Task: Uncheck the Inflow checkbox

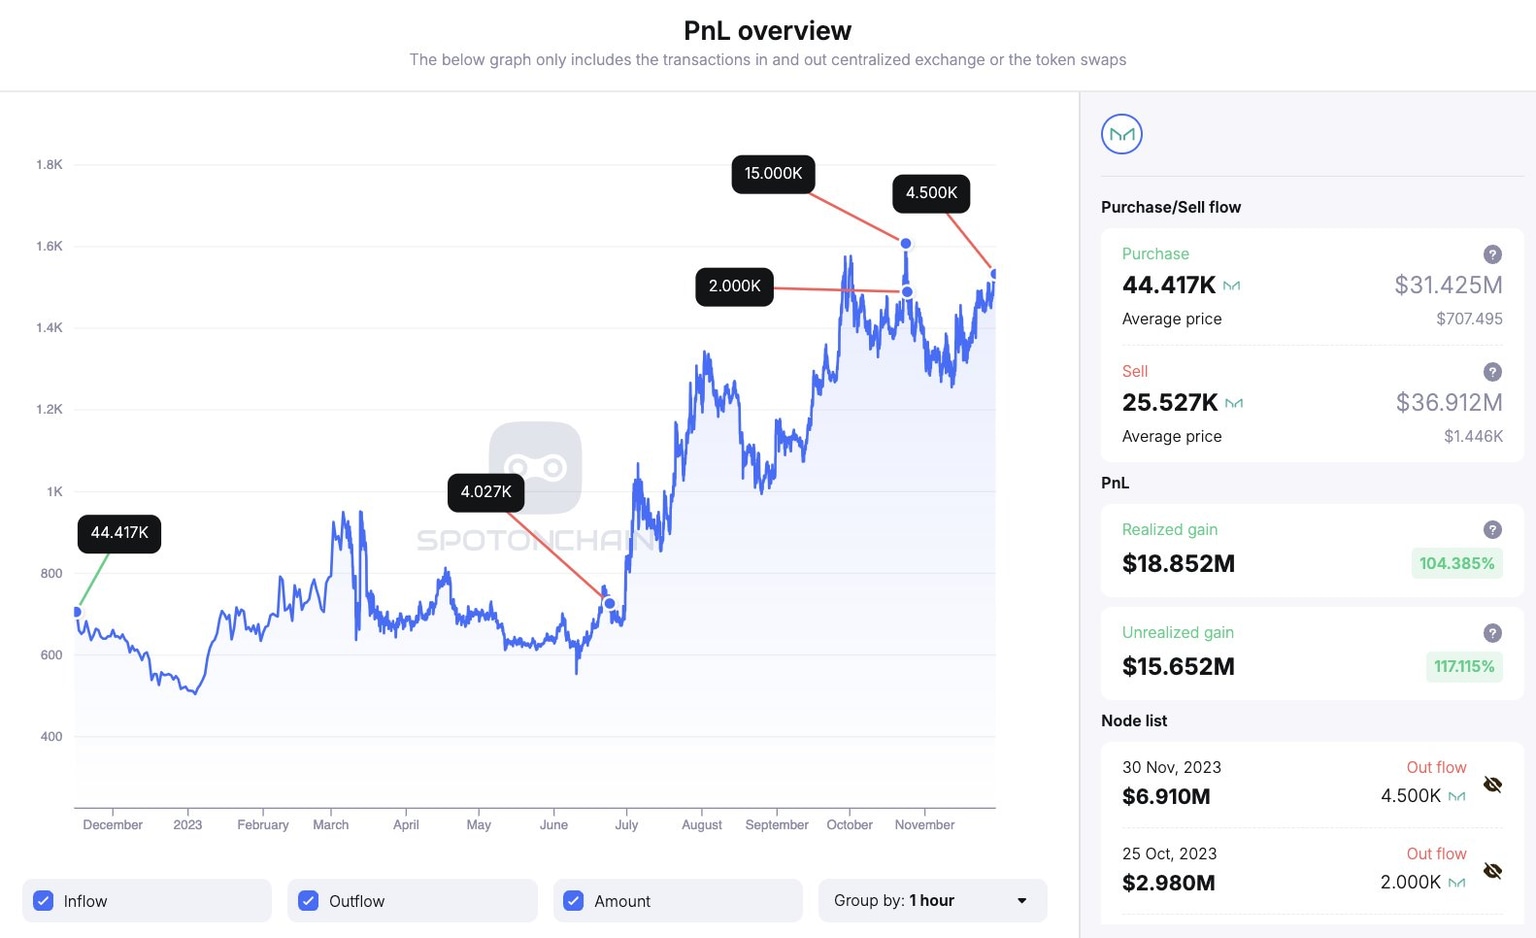Action: point(43,901)
